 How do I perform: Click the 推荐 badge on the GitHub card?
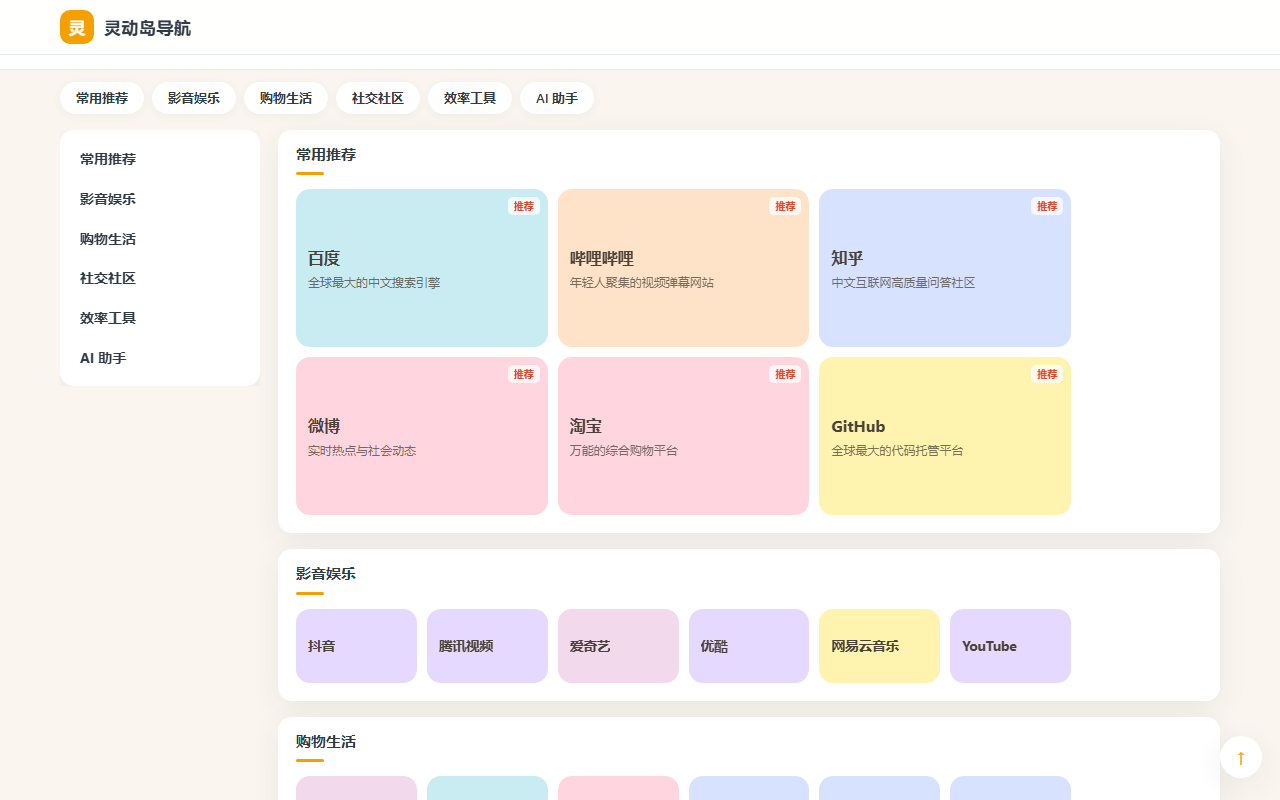point(1047,374)
